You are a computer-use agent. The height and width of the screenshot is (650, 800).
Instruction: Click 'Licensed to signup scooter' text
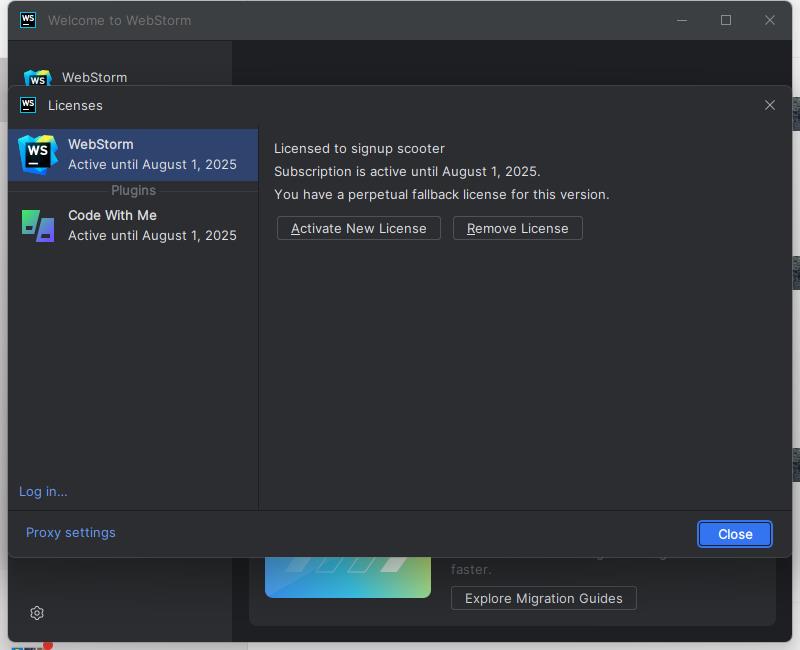click(x=359, y=148)
